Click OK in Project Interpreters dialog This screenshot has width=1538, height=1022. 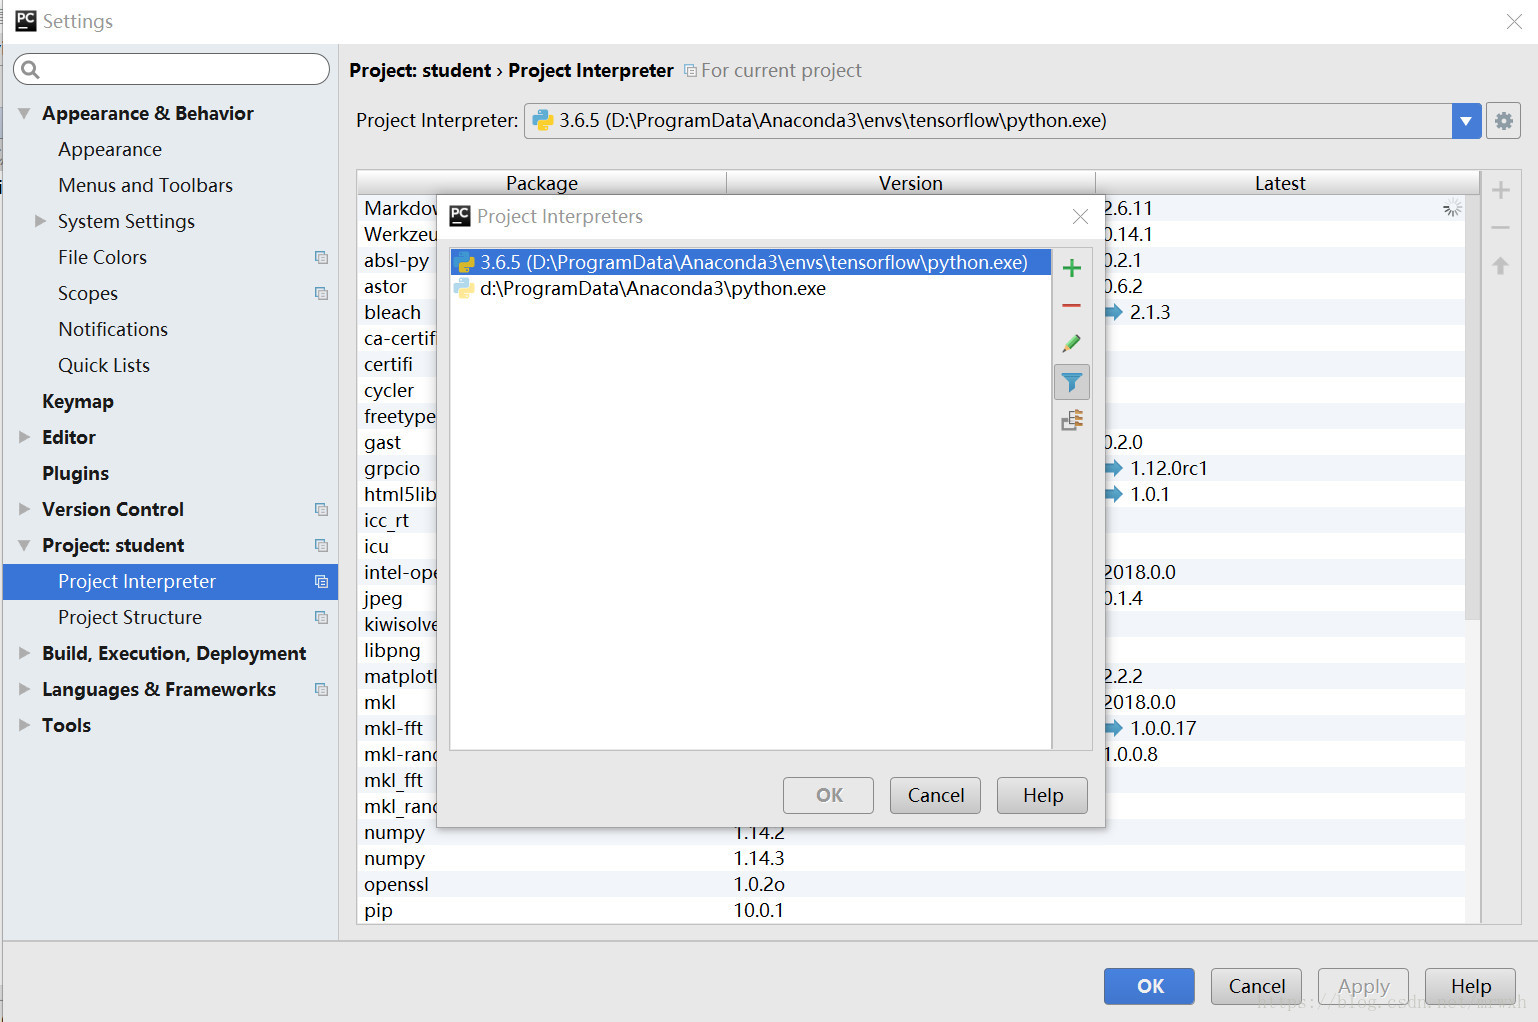[828, 795]
